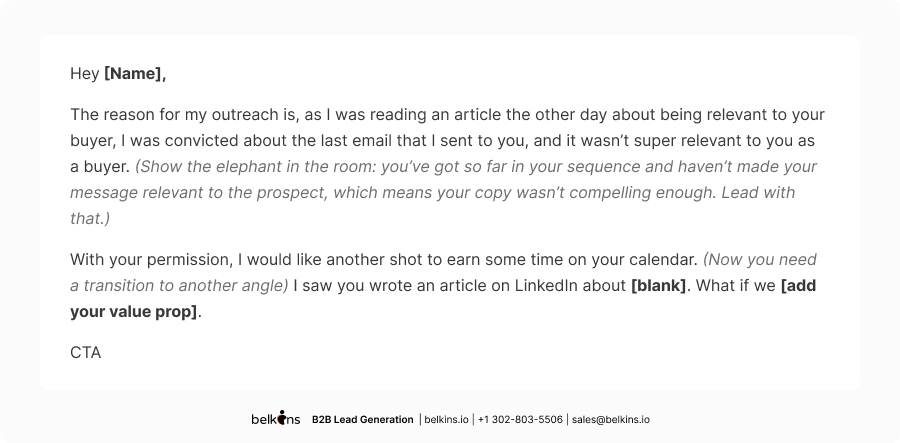Image resolution: width=900 pixels, height=443 pixels.
Task: Click italic 'Now you need a transition' note
Action: pos(443,273)
